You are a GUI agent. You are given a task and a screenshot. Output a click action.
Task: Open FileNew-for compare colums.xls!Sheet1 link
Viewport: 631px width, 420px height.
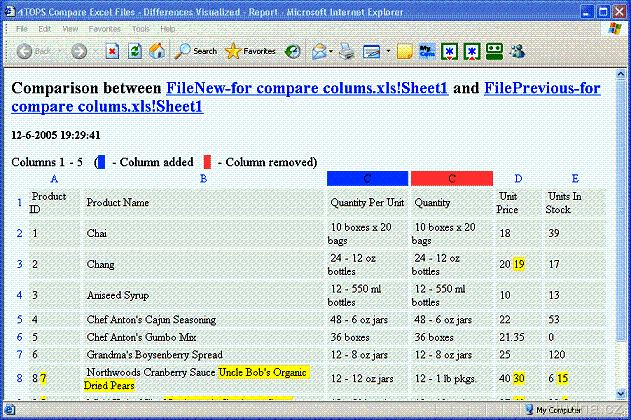[x=307, y=88]
